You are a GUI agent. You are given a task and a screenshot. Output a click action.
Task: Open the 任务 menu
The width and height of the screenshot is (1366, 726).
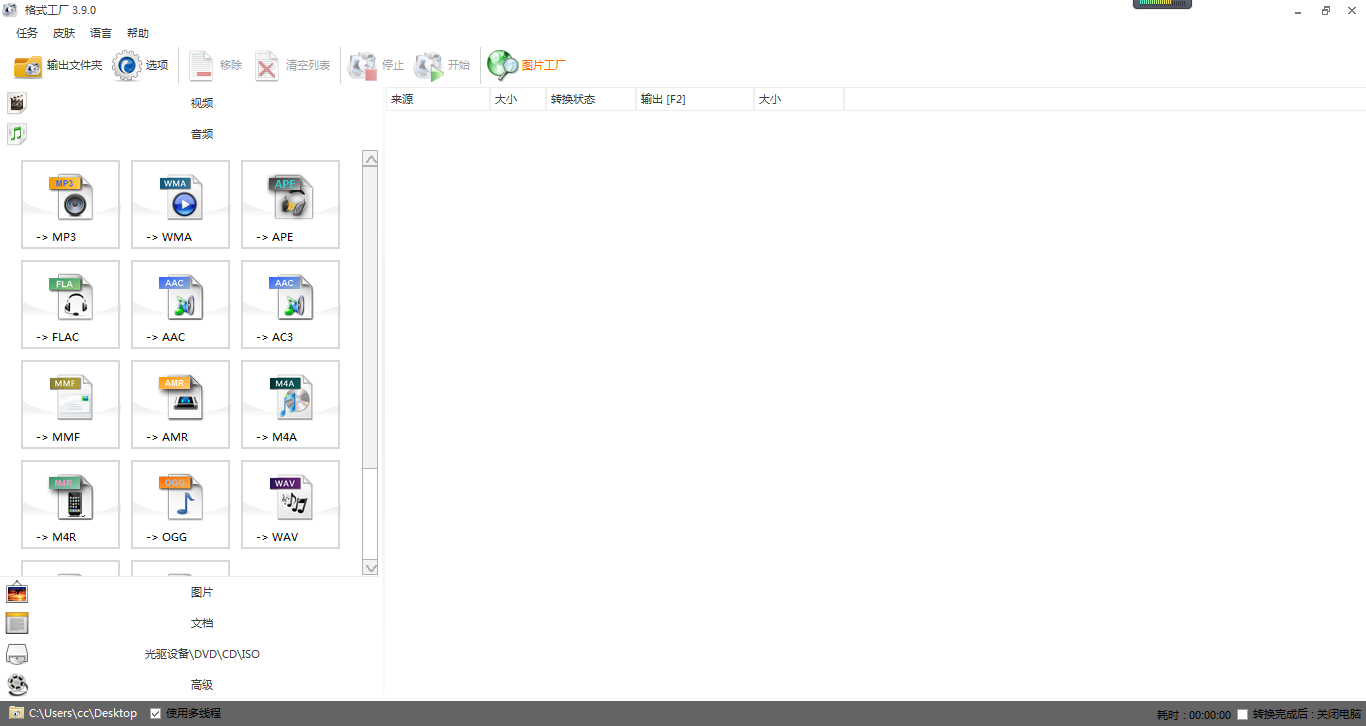[x=27, y=33]
